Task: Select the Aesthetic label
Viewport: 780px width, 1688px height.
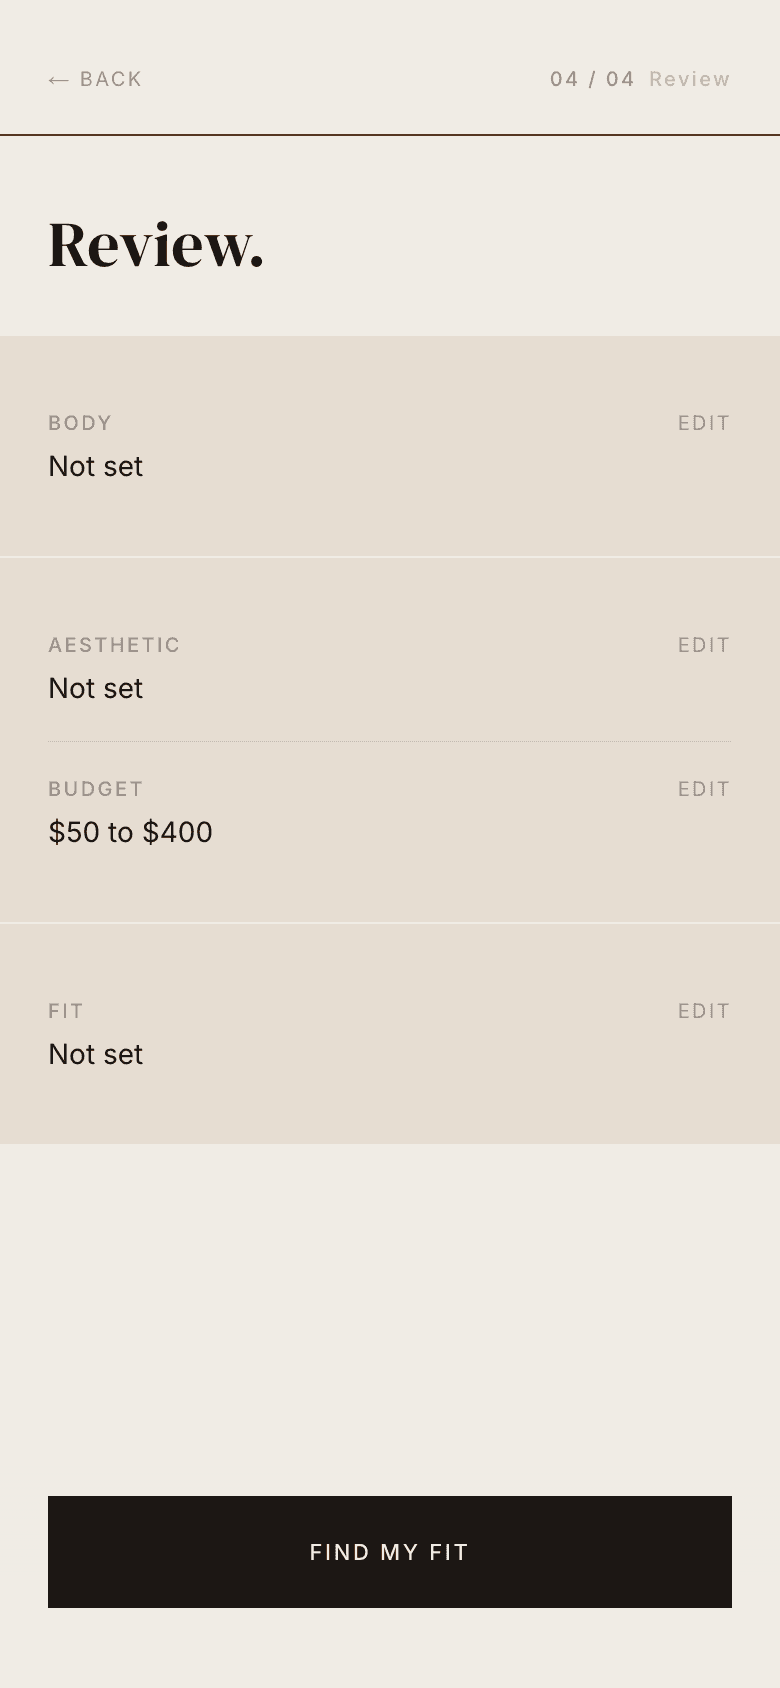Action: tap(114, 645)
